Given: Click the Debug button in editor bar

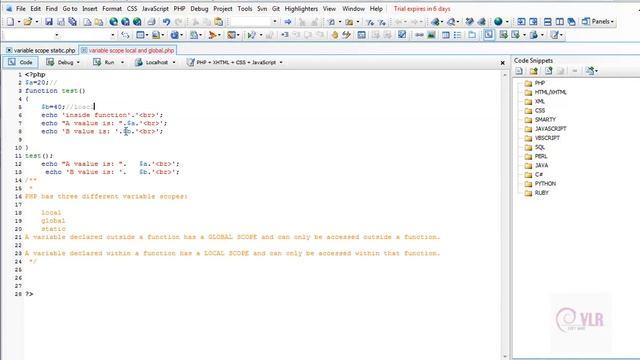Looking at the screenshot, I should coord(61,62).
